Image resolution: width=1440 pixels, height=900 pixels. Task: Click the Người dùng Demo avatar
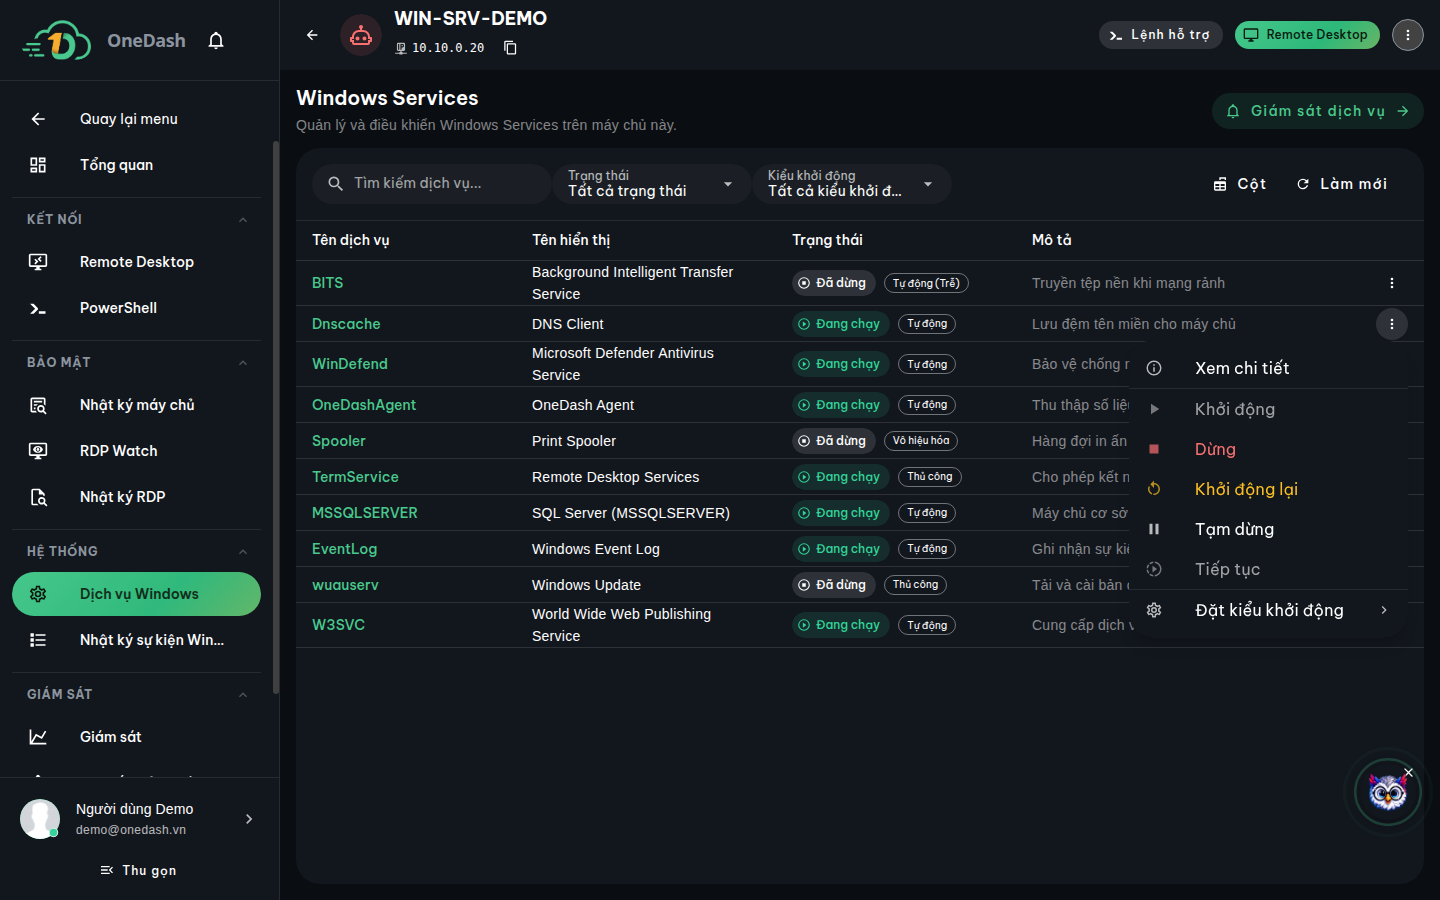point(40,819)
